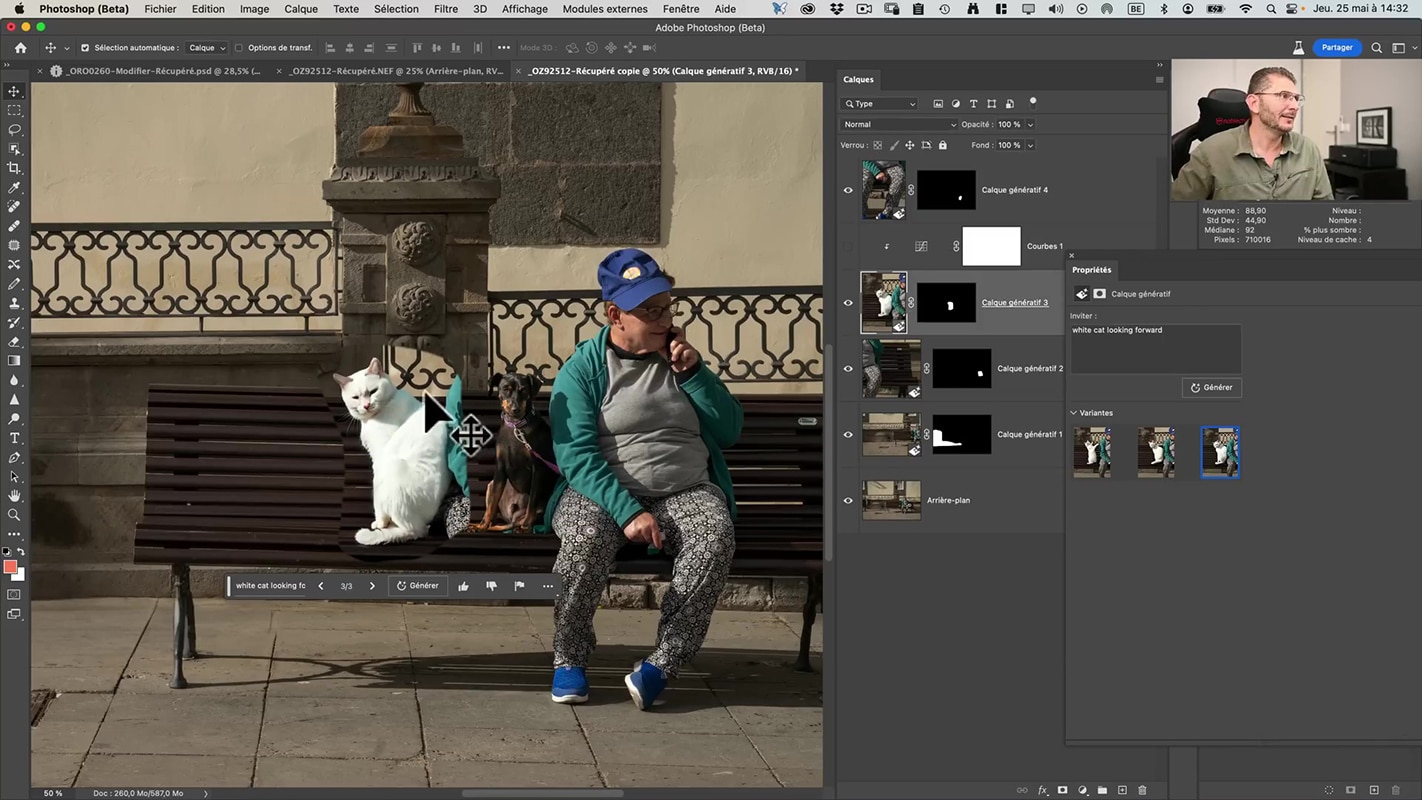The width and height of the screenshot is (1422, 800).
Task: Open the Type layer filter dropdown
Action: point(880,104)
